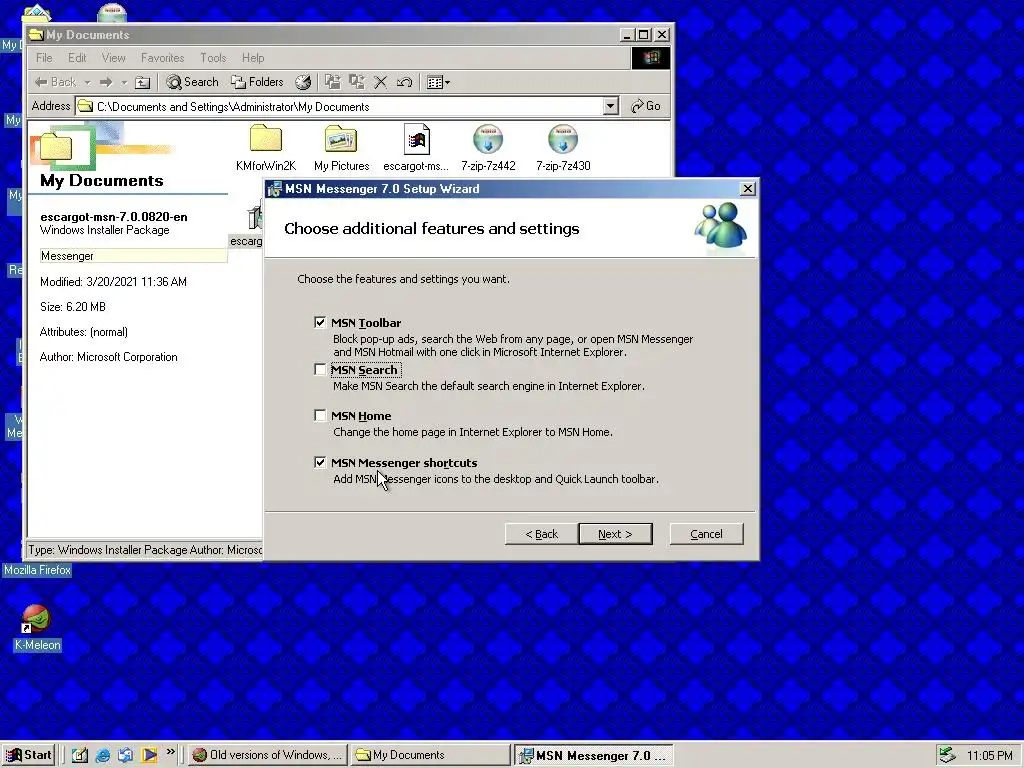Click the Undo icon in toolbar
This screenshot has width=1024, height=768.
(x=404, y=82)
